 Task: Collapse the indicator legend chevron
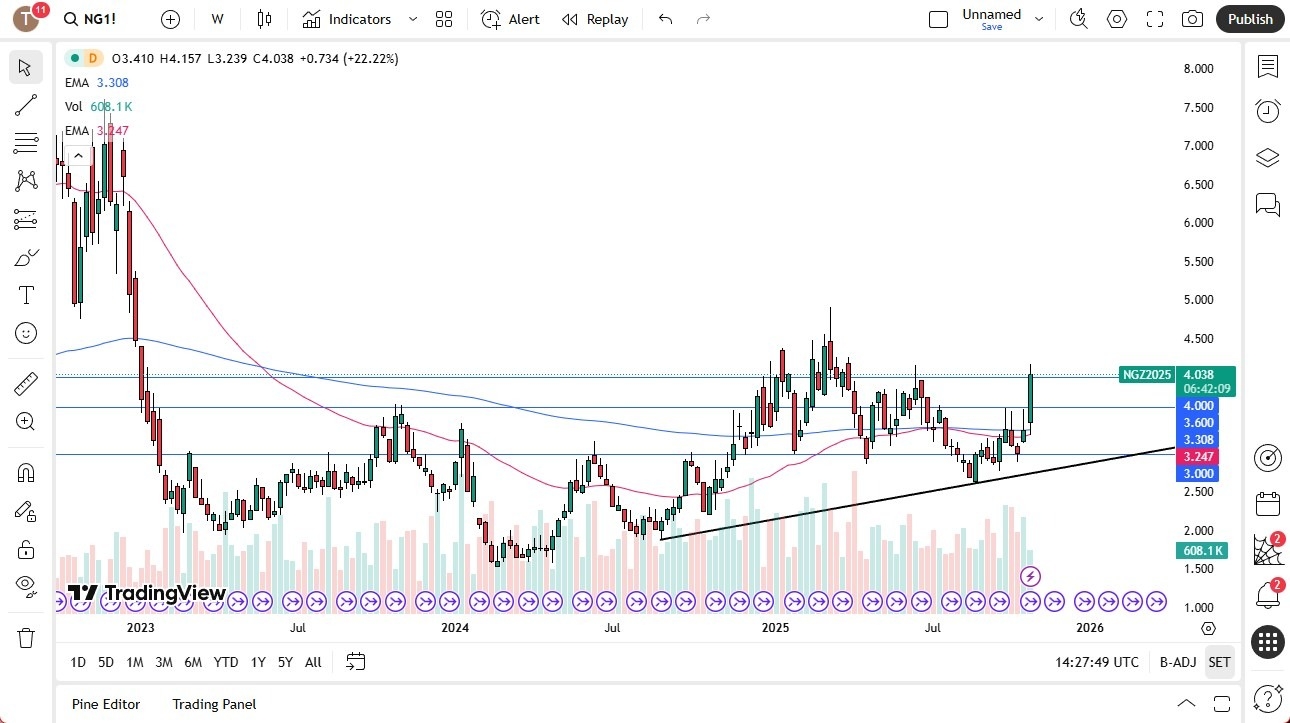77,155
